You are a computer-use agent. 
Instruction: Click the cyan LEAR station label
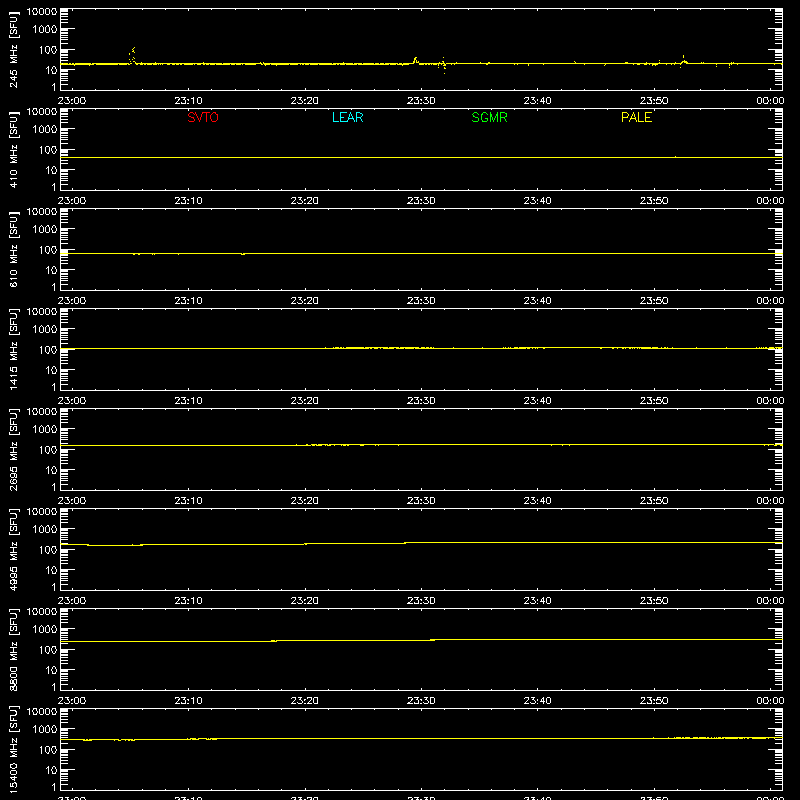tap(347, 117)
